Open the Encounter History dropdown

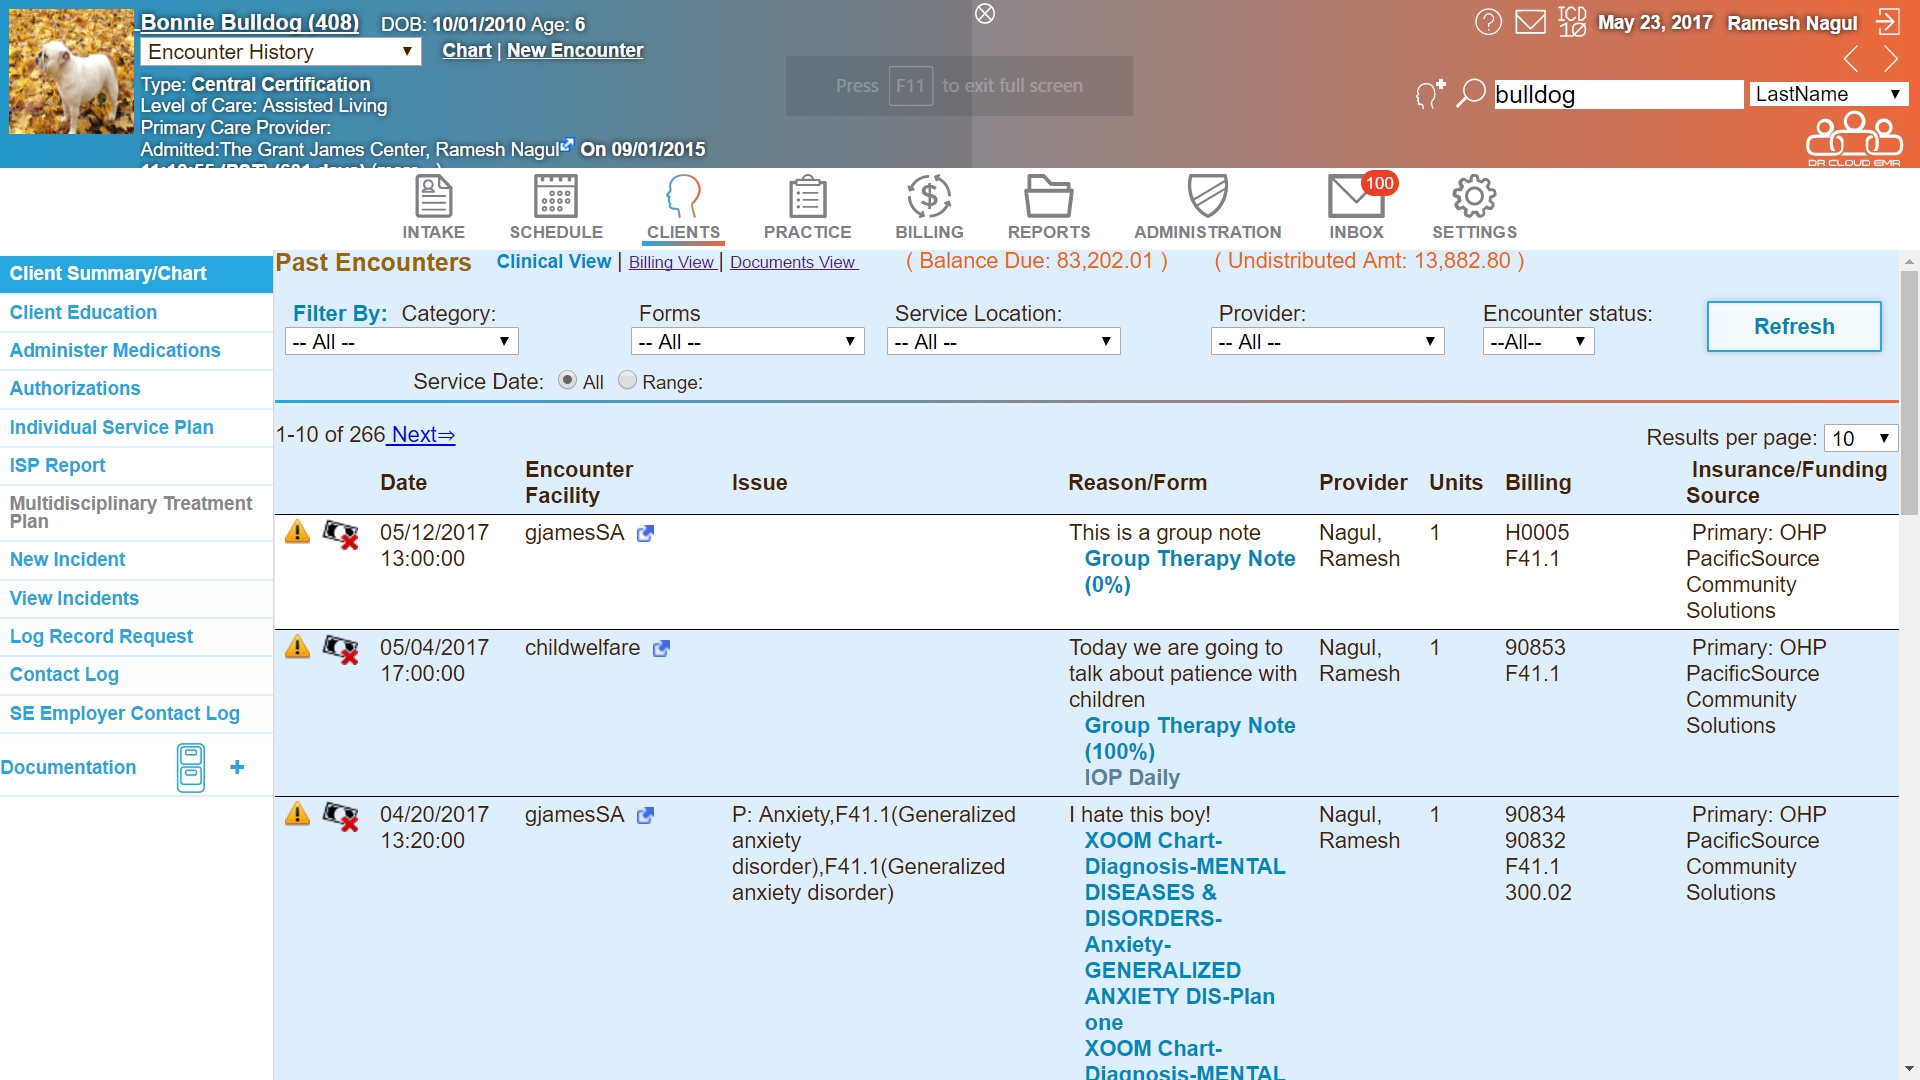[280, 52]
